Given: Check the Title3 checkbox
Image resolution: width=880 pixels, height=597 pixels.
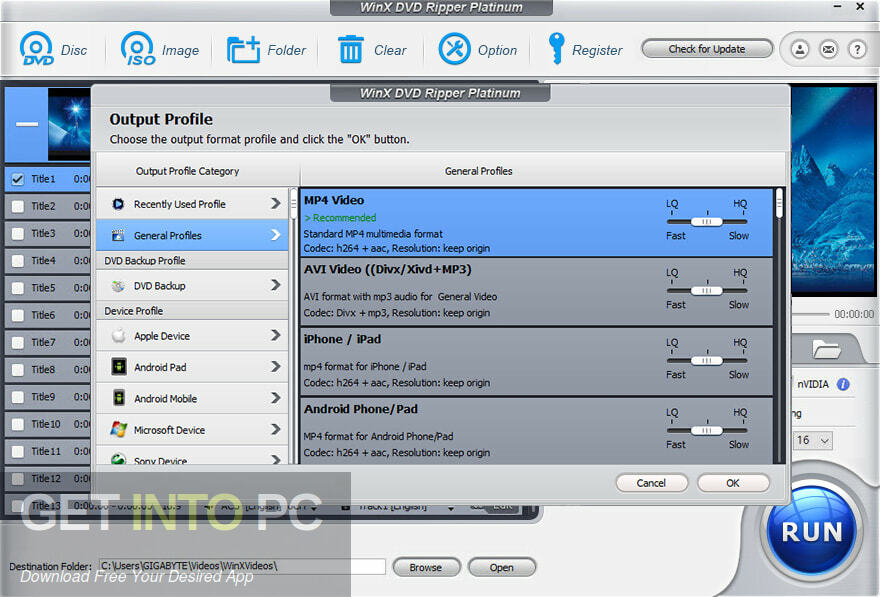Looking at the screenshot, I should point(17,233).
